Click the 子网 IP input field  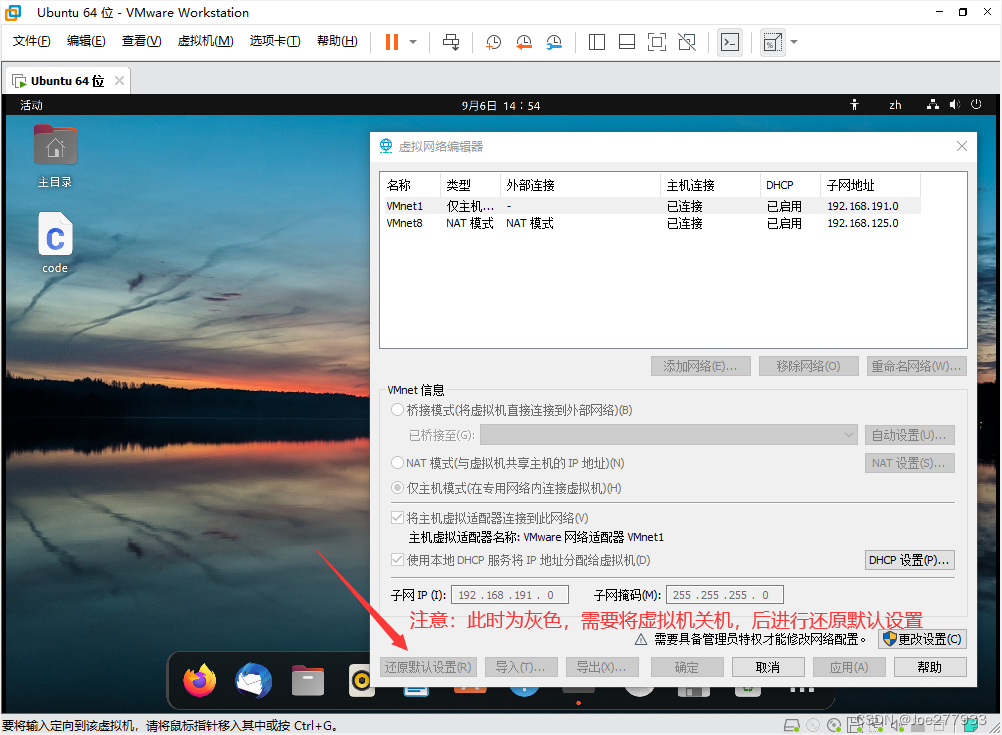[509, 595]
